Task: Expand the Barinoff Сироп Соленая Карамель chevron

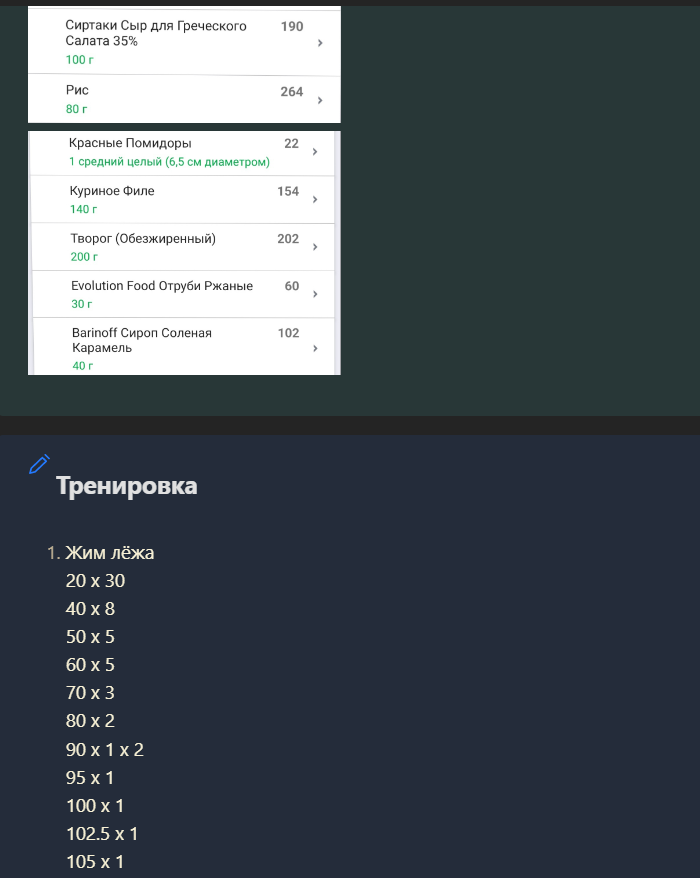Action: tap(315, 348)
